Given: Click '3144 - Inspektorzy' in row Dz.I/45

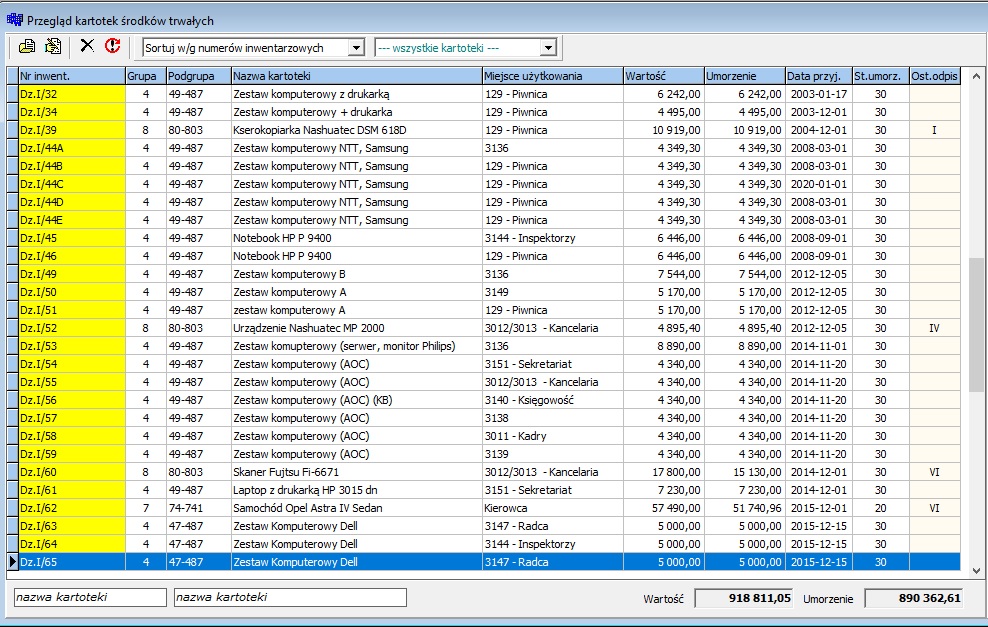Looking at the screenshot, I should 553,238.
